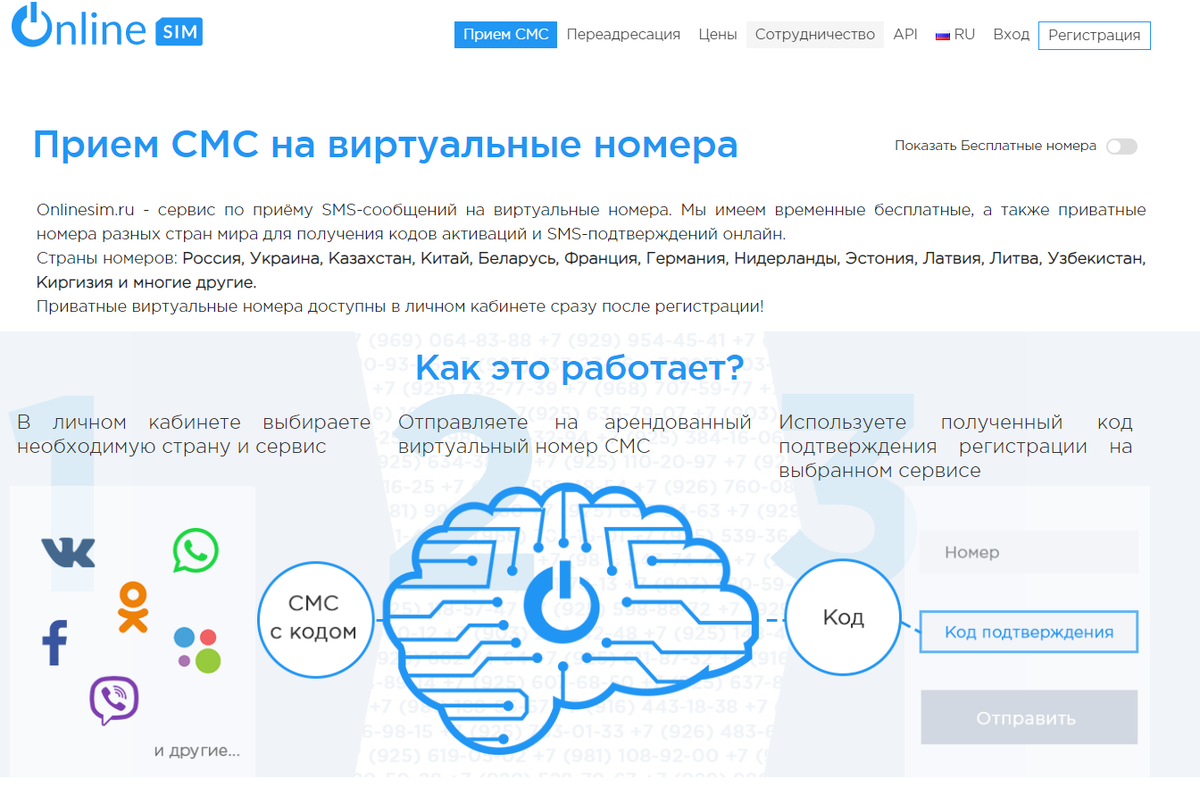Open the API menu link
Image resolution: width=1200 pixels, height=787 pixels.
905,34
